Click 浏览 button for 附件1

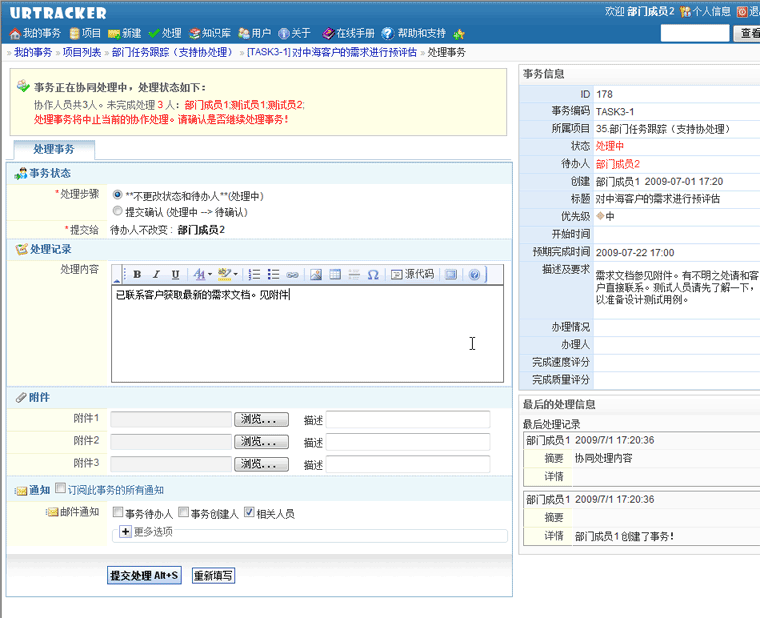pos(261,419)
